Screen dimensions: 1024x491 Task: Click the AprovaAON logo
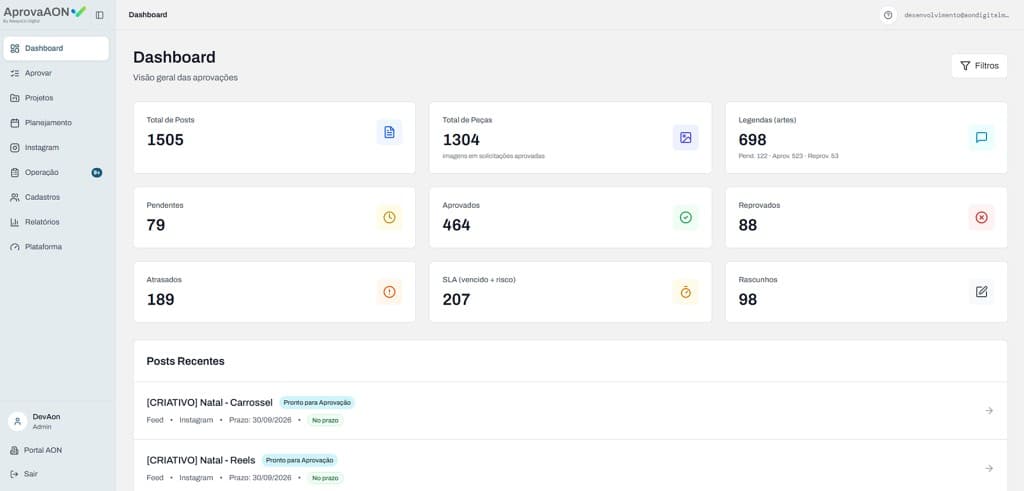pos(44,12)
